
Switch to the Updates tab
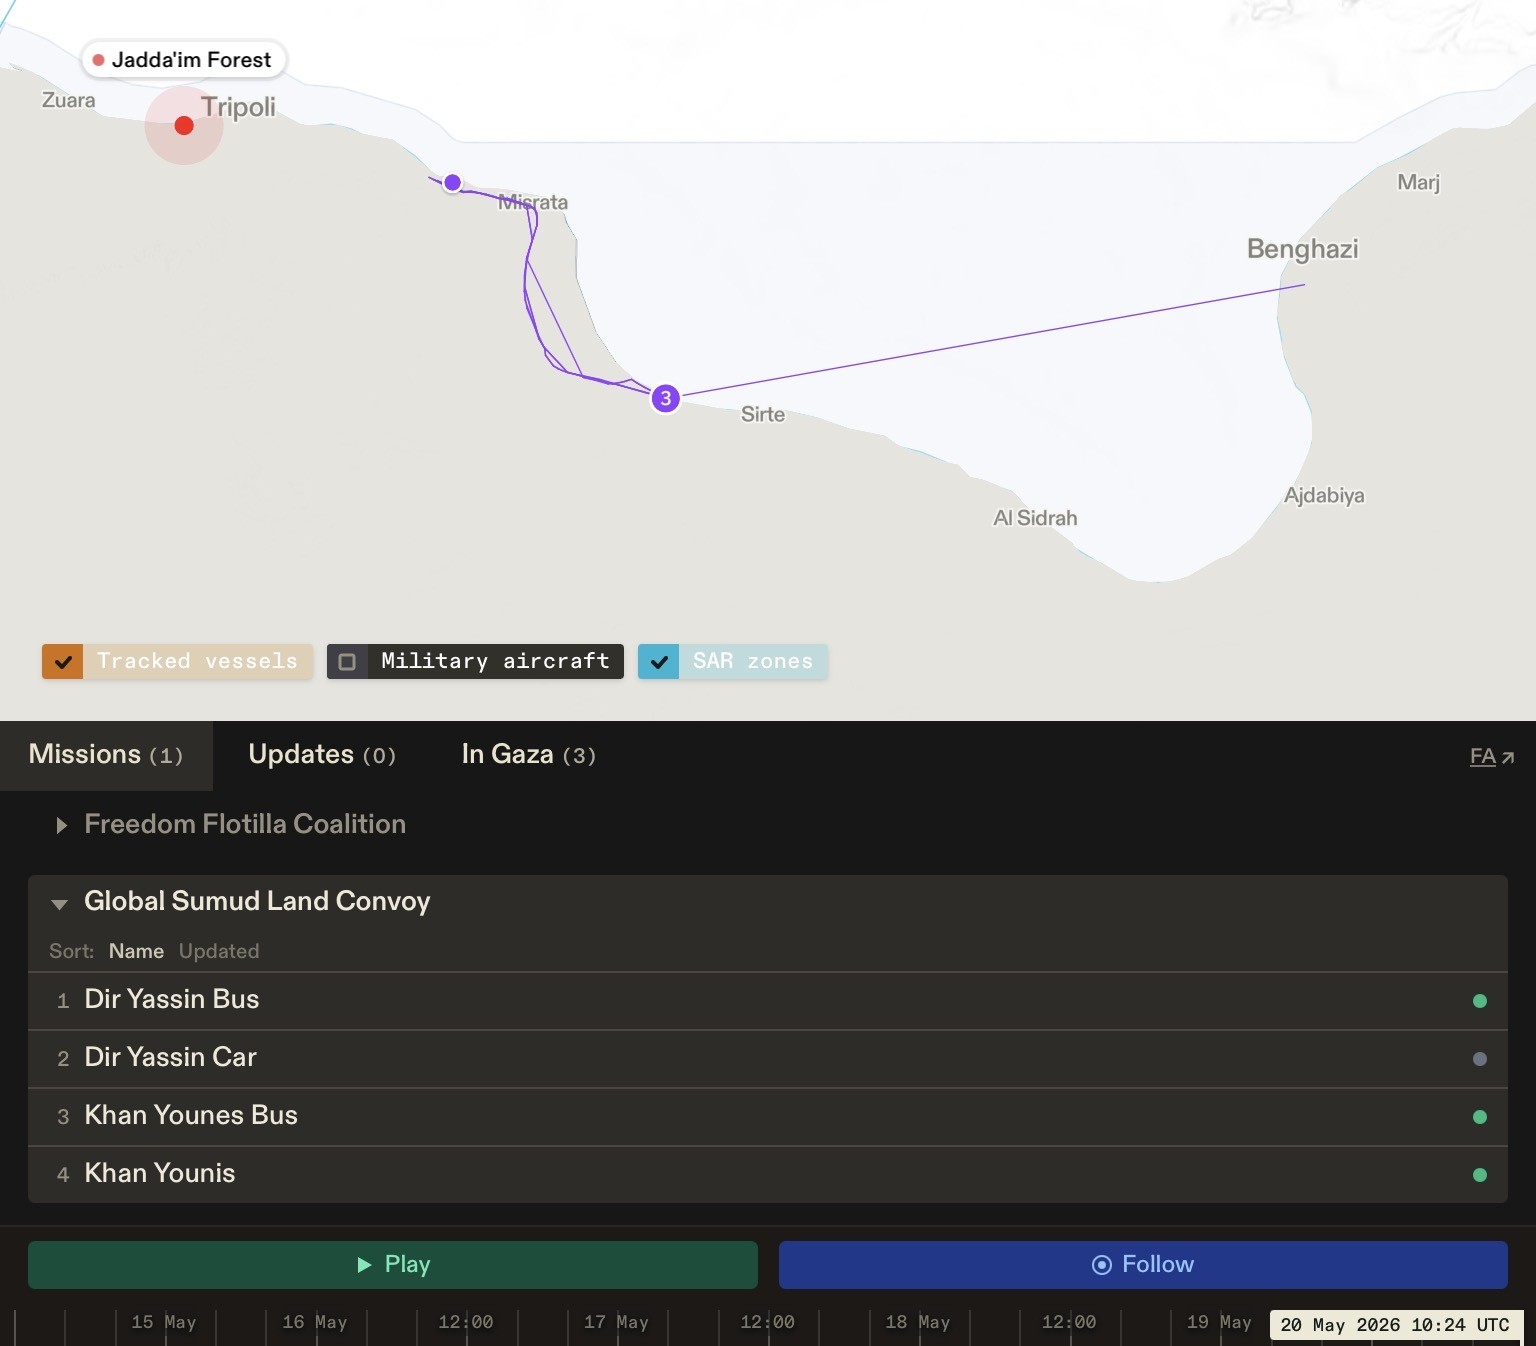coord(322,755)
